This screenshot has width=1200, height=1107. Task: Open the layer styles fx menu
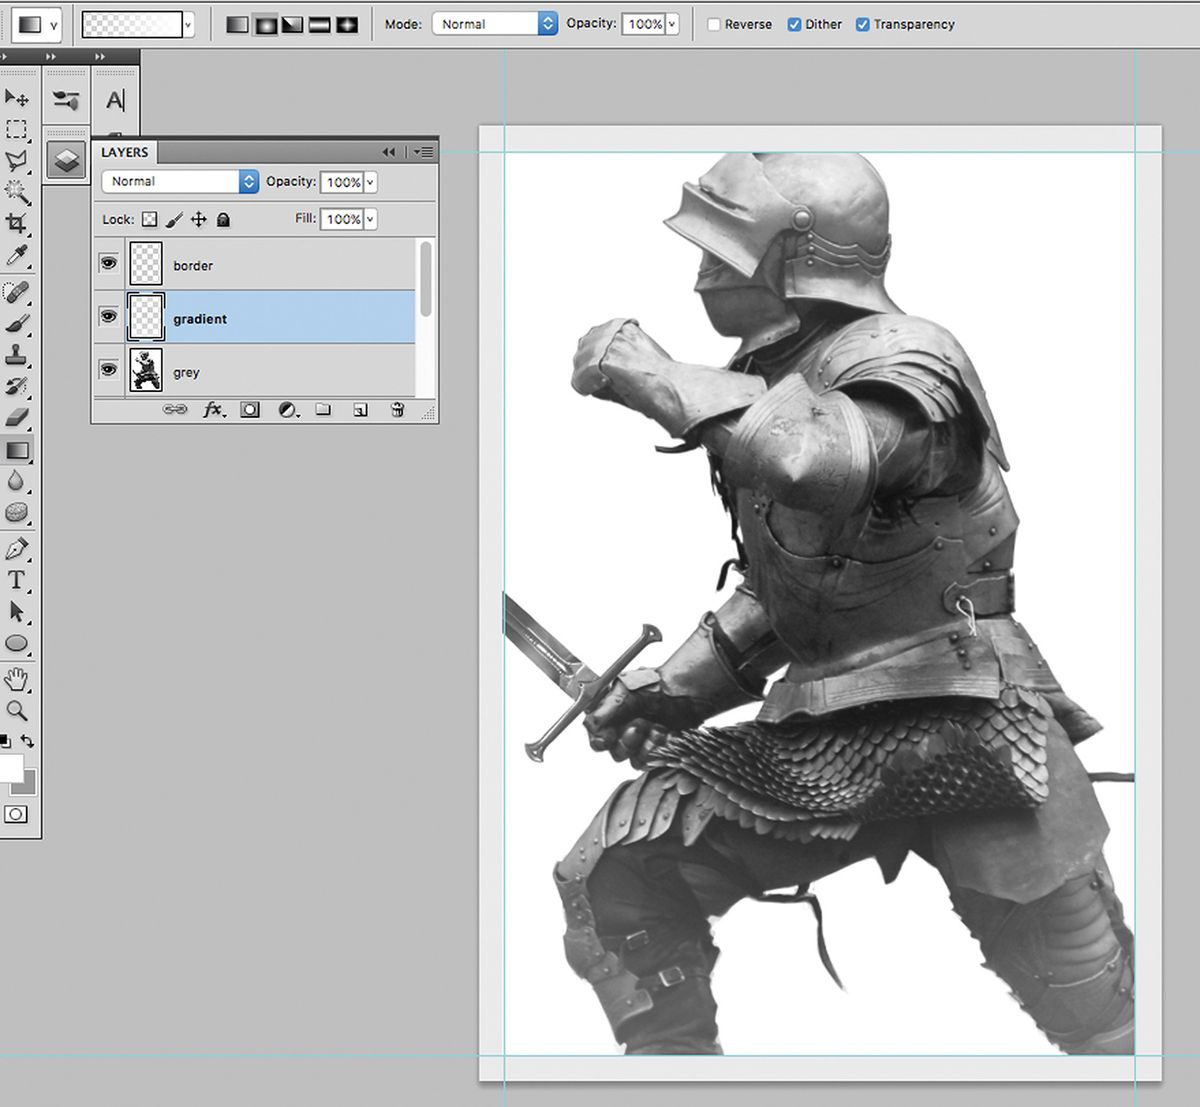coord(212,409)
